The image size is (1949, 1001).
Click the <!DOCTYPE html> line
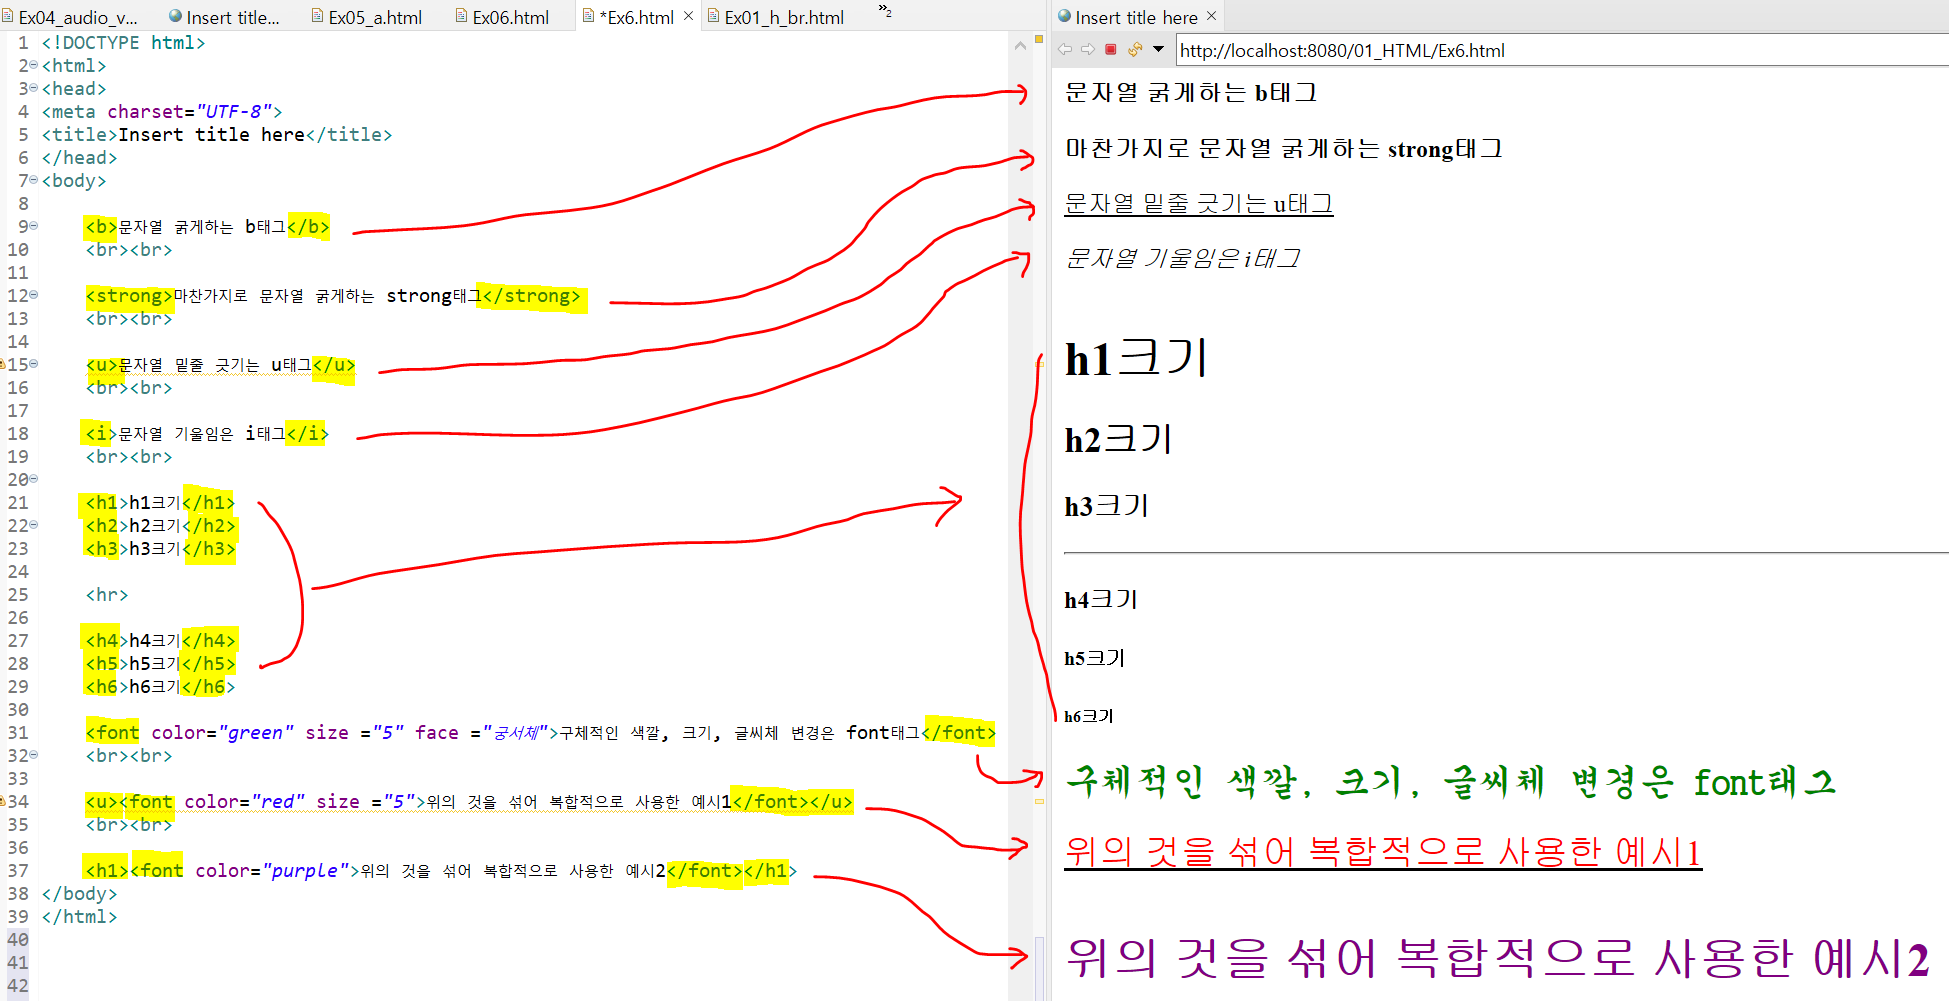tap(124, 42)
